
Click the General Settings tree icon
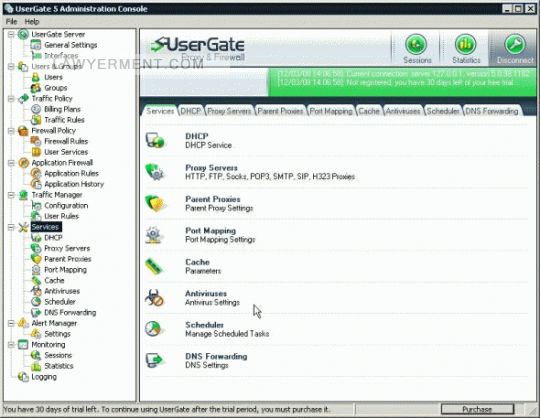tap(36, 45)
